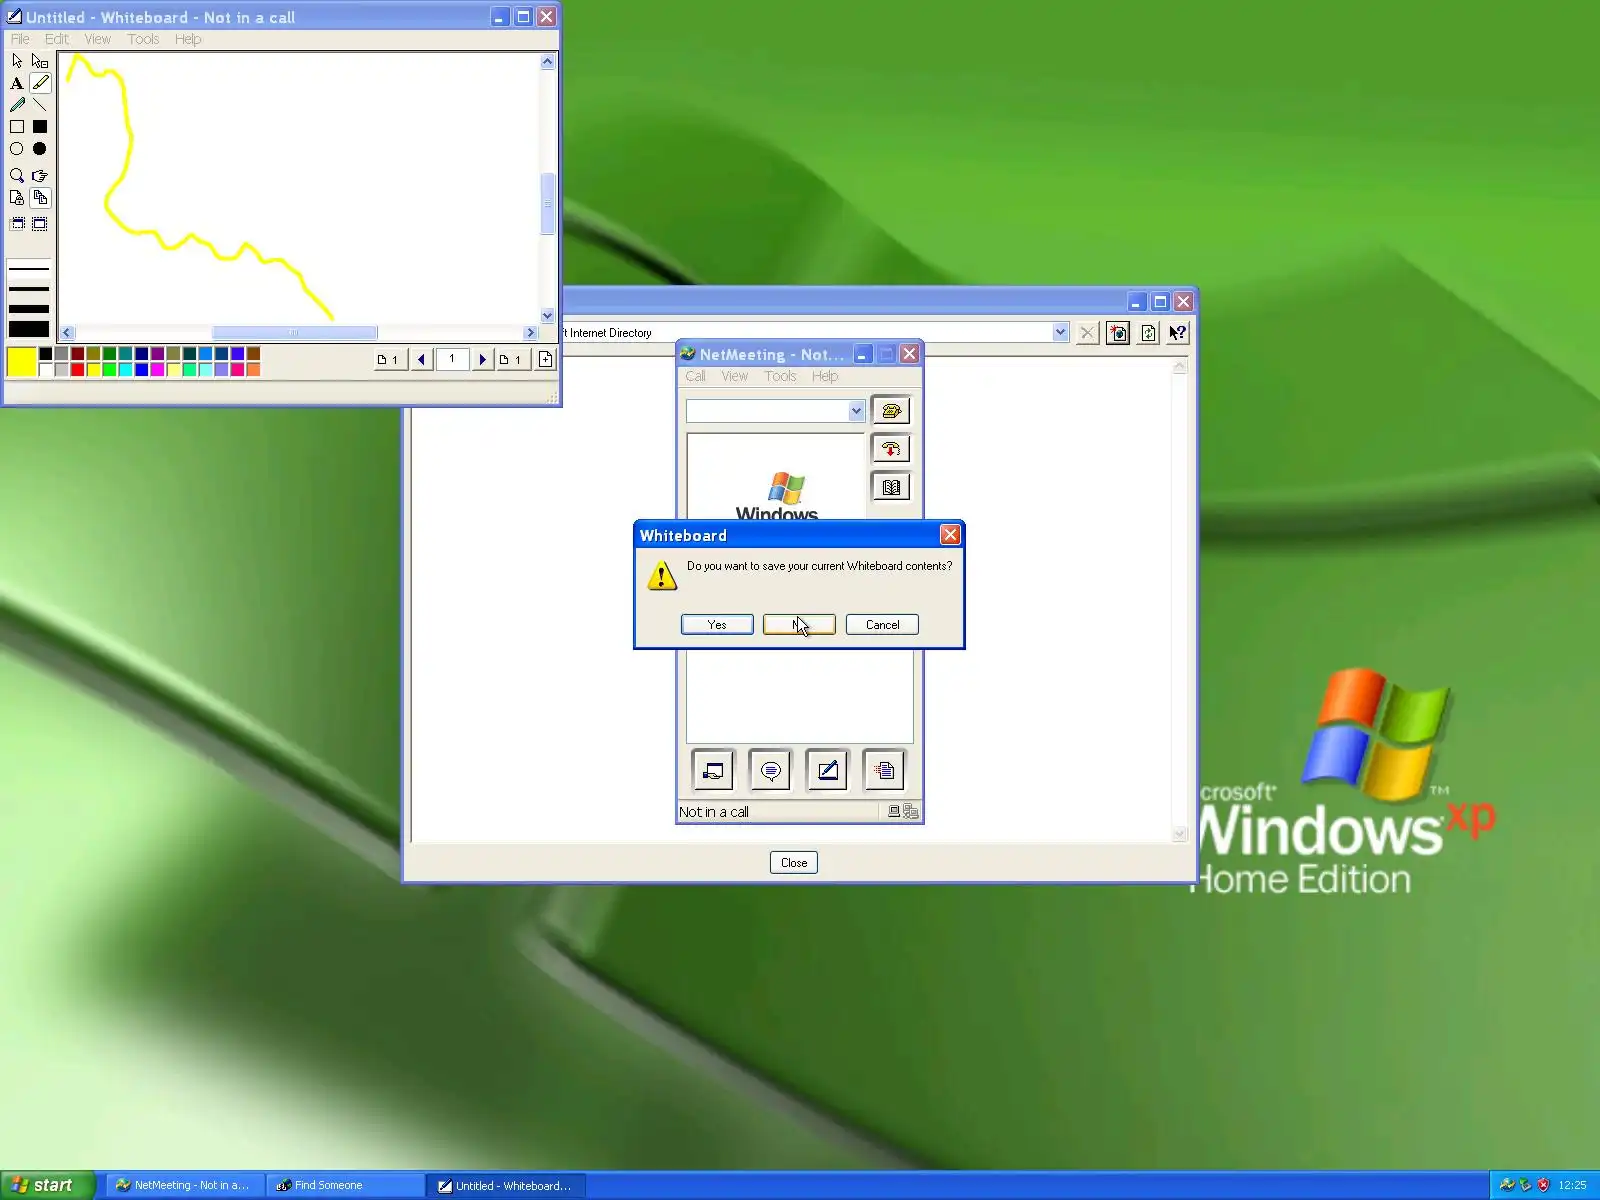
Task: Click the Share Program icon in NetMeeting
Action: pyautogui.click(x=713, y=770)
